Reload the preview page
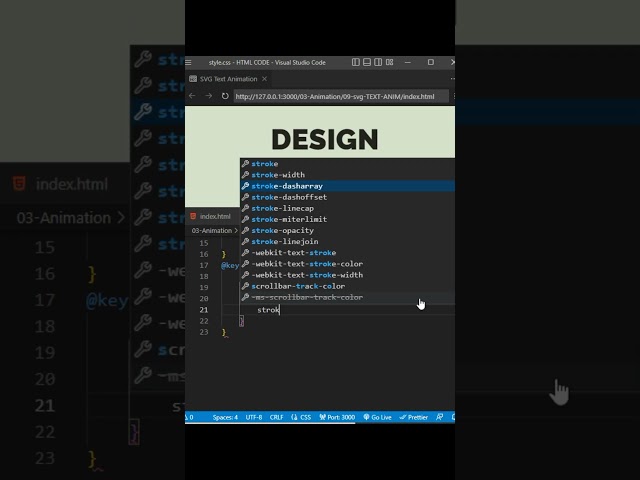640x480 pixels. (x=225, y=96)
